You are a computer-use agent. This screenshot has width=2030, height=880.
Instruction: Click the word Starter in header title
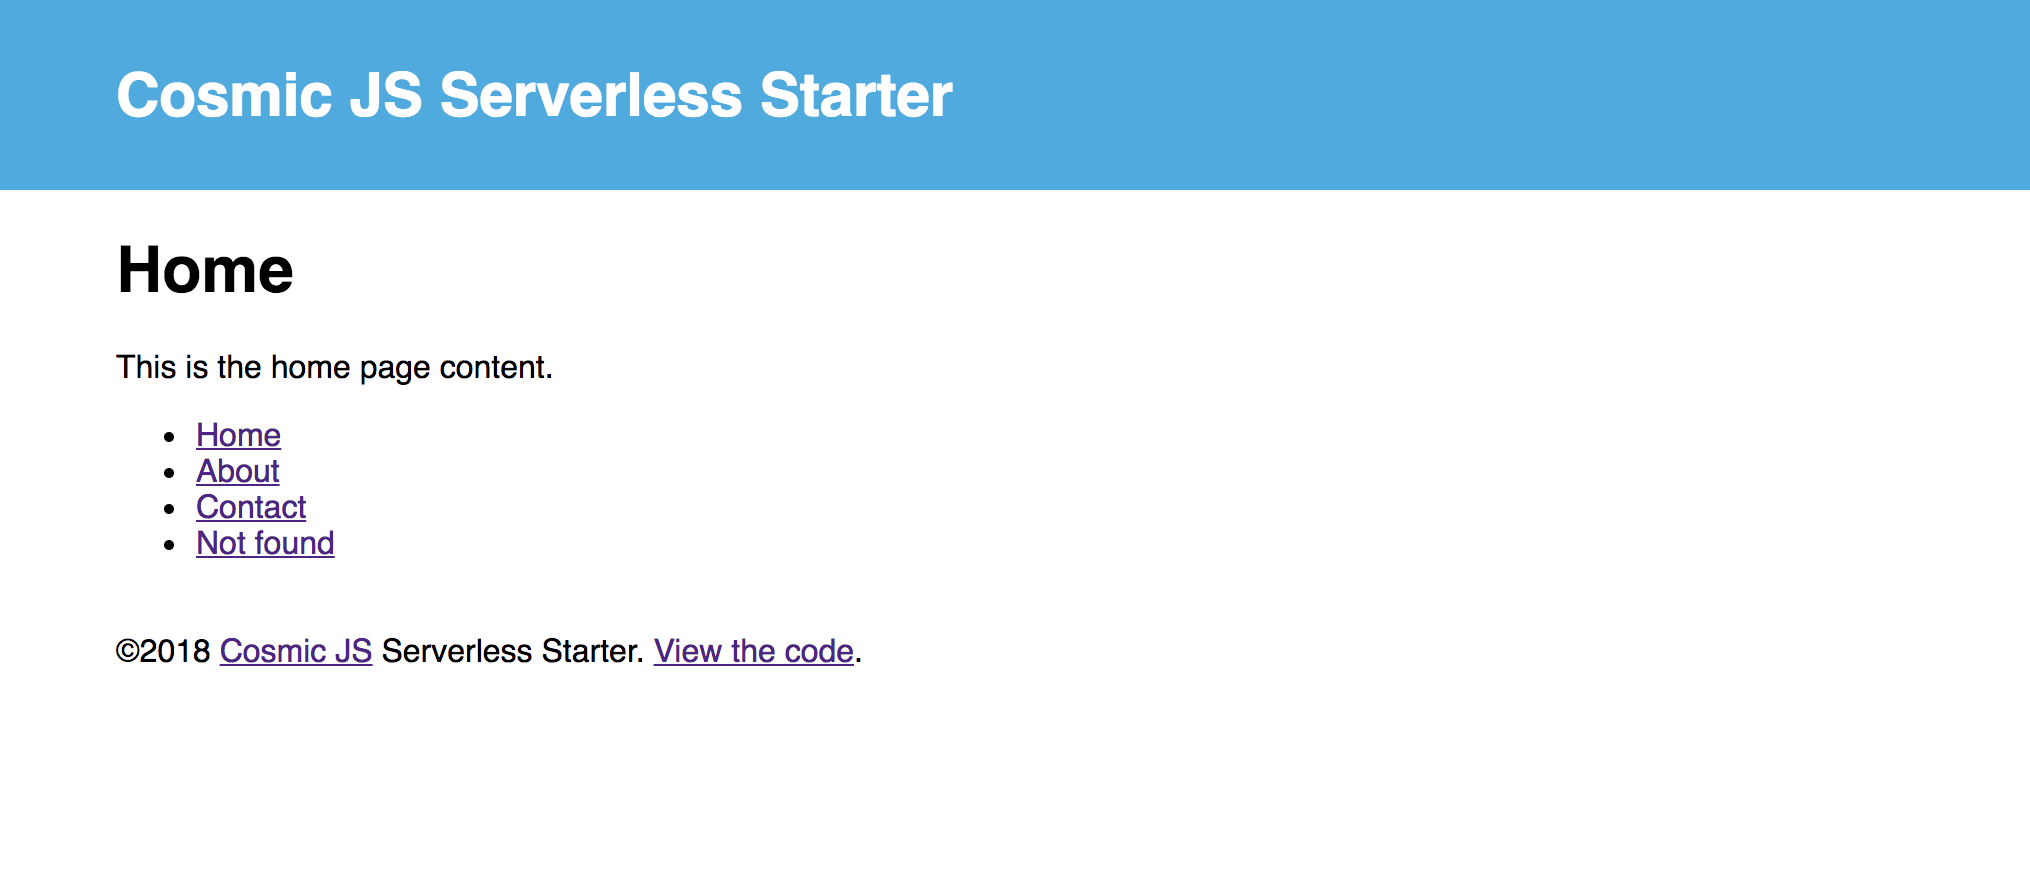856,95
